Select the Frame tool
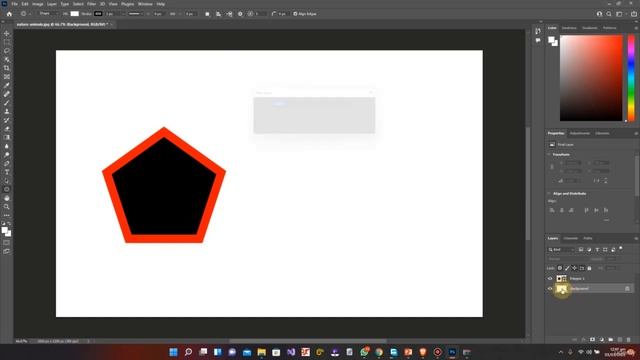Screen dimensions: 640x360 (7, 77)
